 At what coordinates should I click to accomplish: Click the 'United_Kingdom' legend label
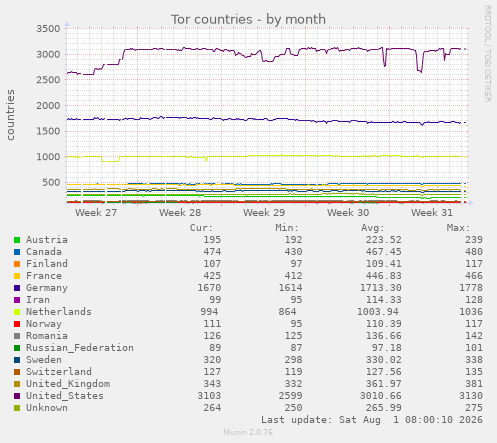(x=68, y=384)
